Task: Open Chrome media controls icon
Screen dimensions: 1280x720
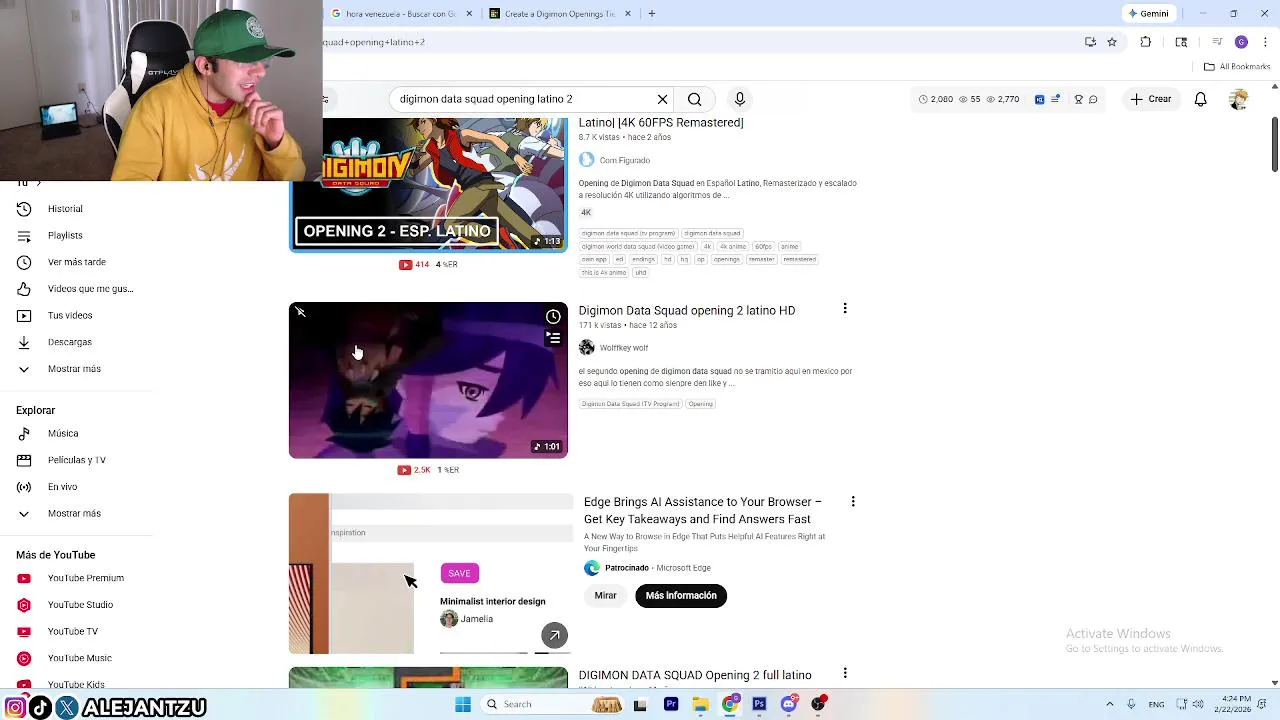Action: pyautogui.click(x=1216, y=42)
